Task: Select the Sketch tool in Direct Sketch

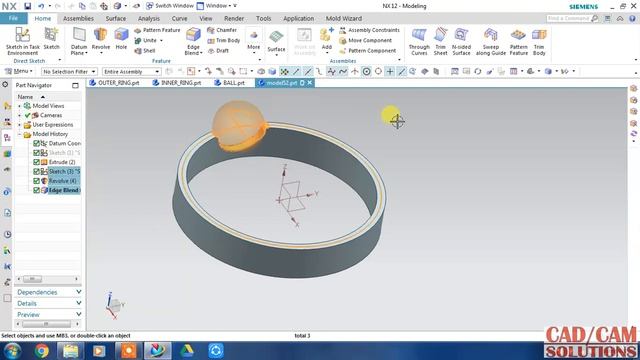Action: point(51,39)
